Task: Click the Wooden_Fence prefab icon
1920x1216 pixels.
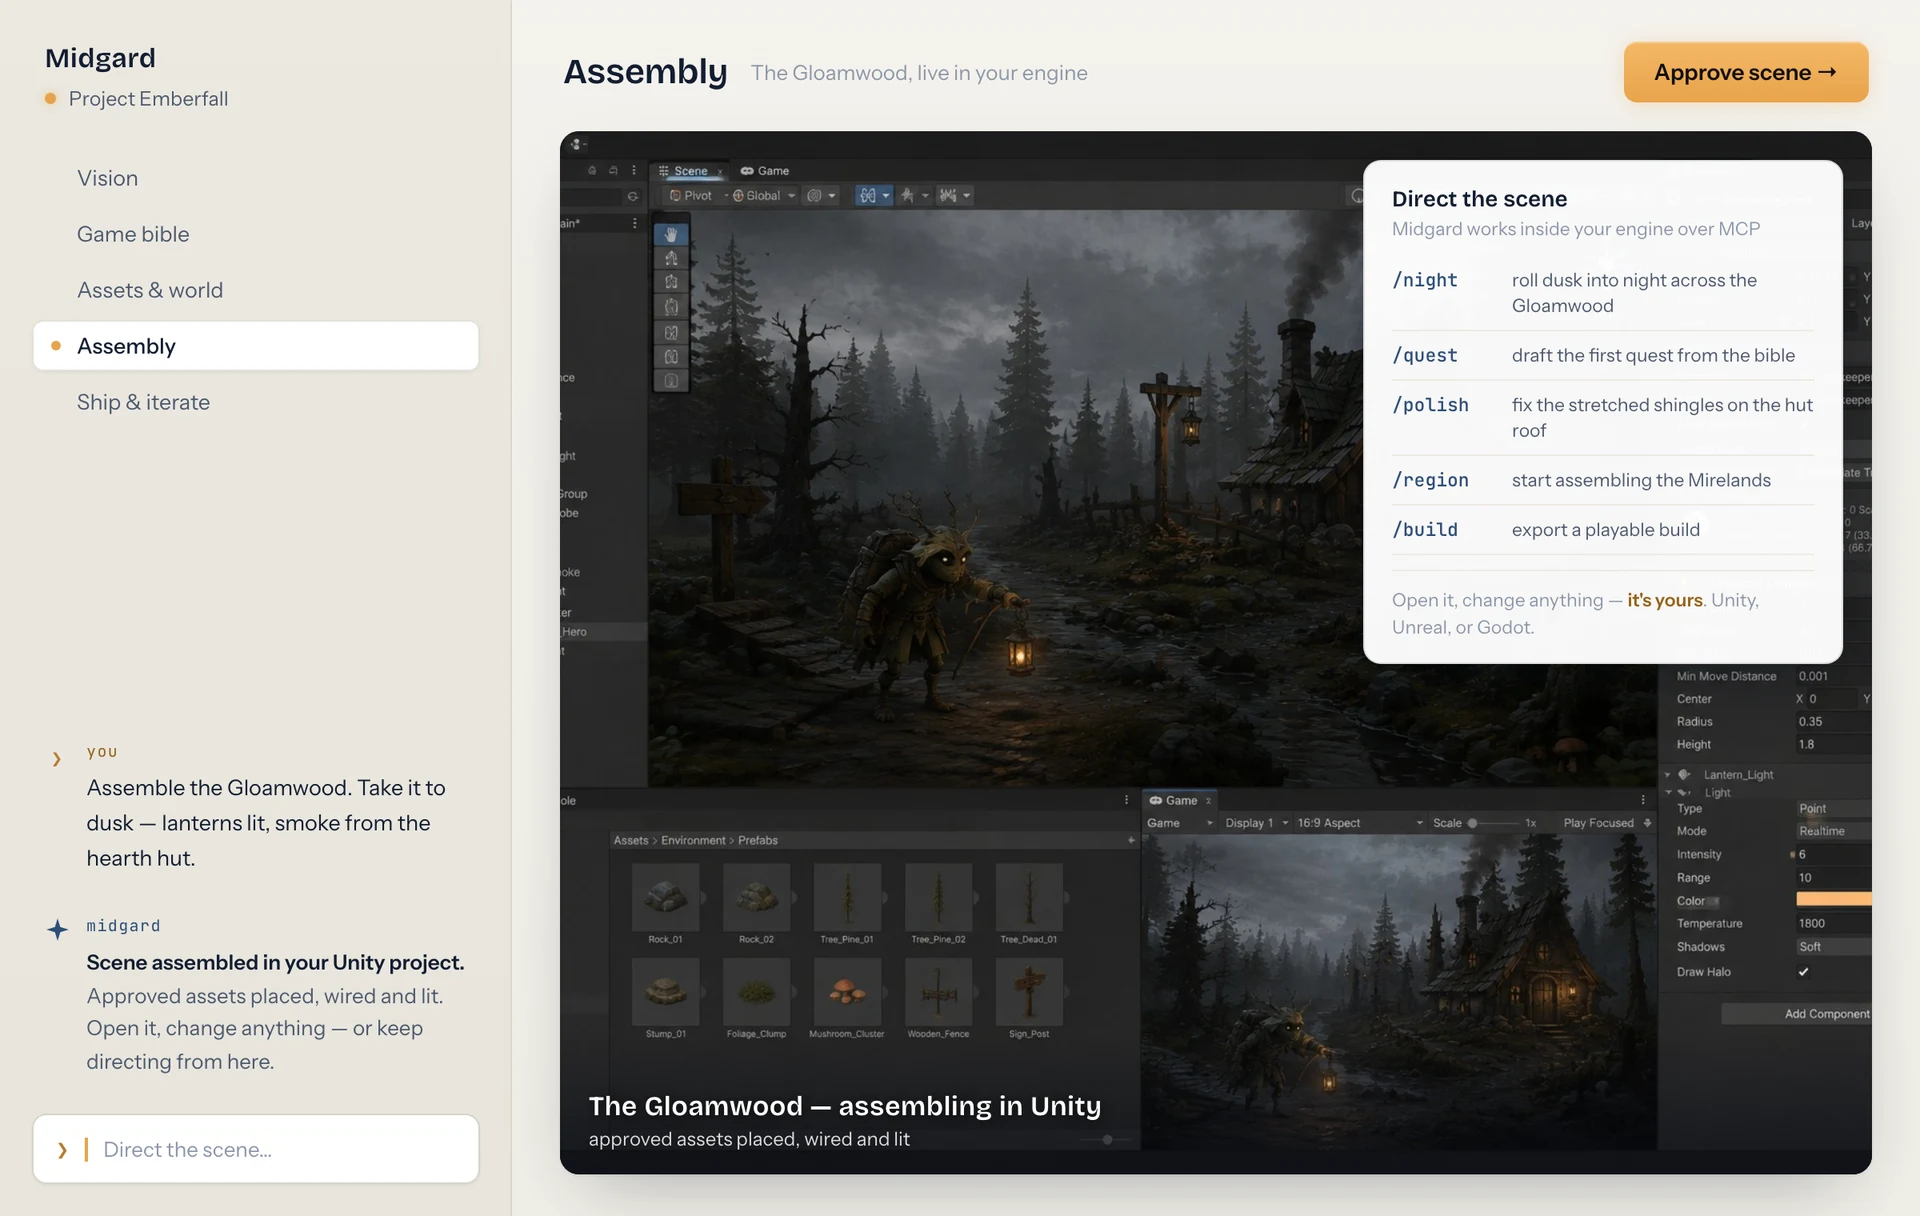Action: 938,991
